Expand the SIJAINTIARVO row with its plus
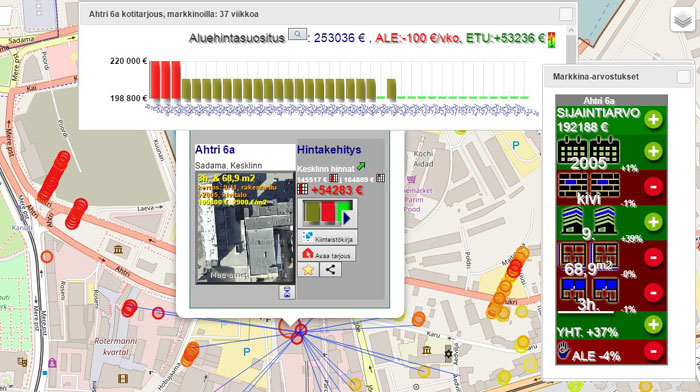The width and height of the screenshot is (700, 392). pyautogui.click(x=653, y=120)
